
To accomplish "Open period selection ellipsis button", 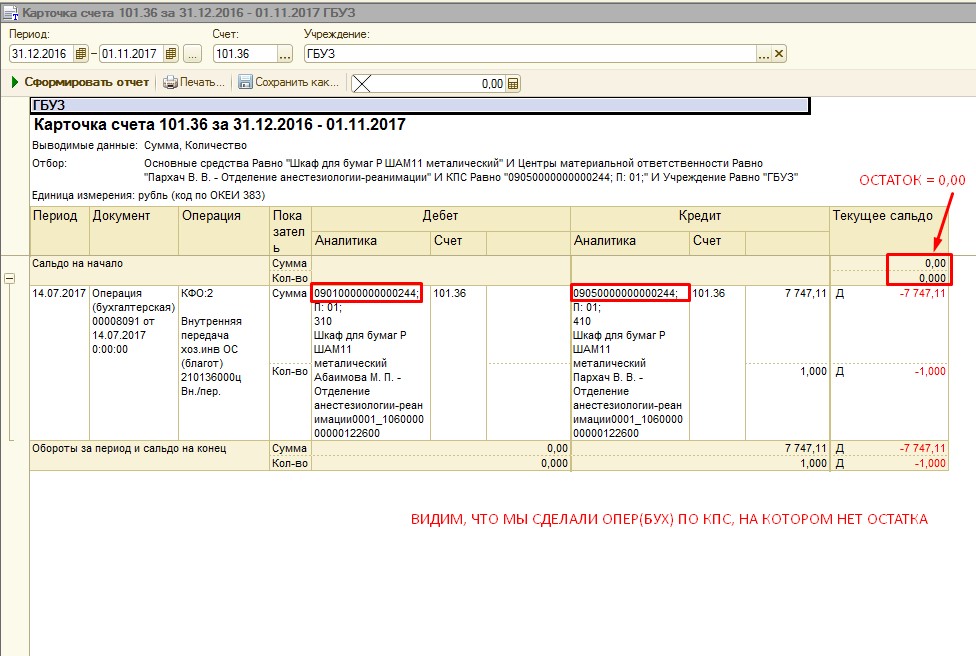I will 193,54.
